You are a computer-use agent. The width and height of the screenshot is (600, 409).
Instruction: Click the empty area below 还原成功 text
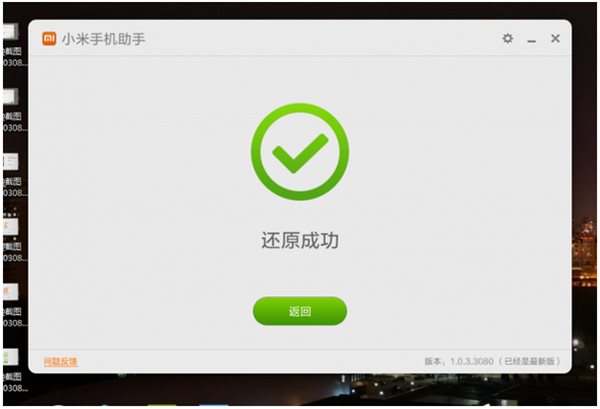coord(300,274)
